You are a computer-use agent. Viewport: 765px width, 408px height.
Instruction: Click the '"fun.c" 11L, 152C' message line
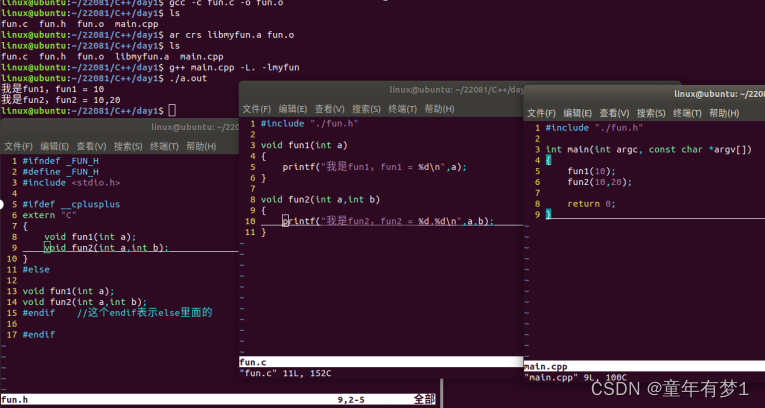tap(285, 373)
